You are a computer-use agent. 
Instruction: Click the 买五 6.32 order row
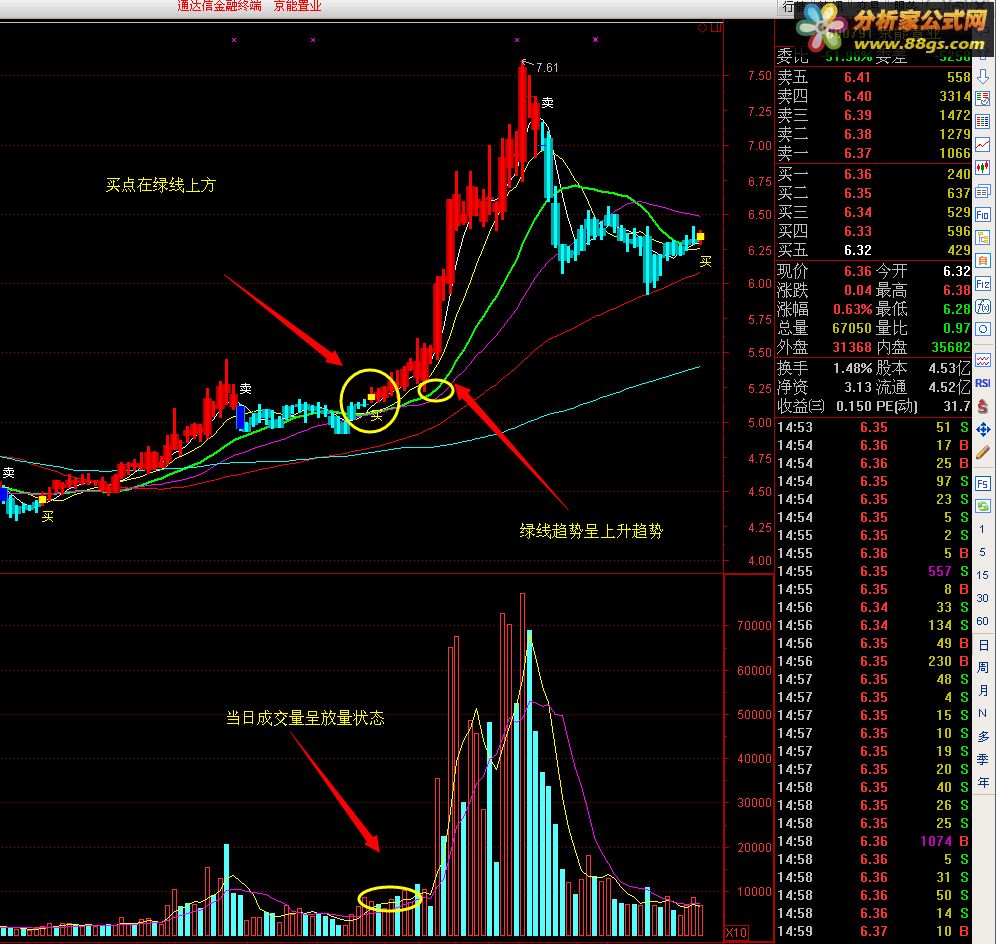point(873,250)
